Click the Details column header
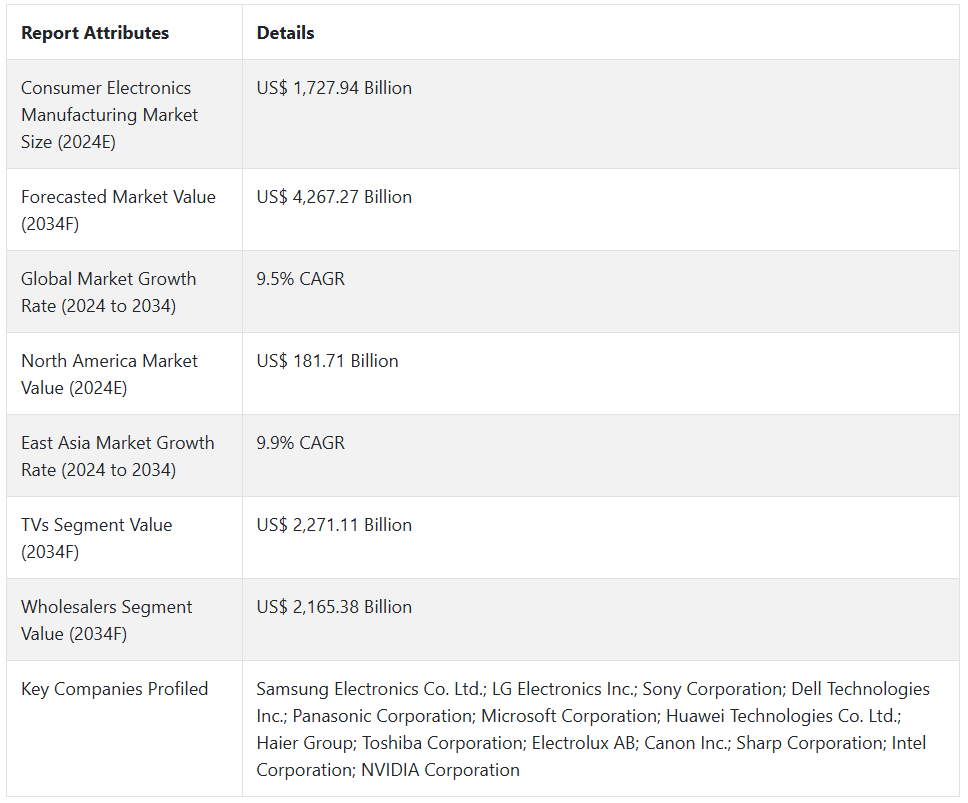The height and width of the screenshot is (803, 968). 286,33
